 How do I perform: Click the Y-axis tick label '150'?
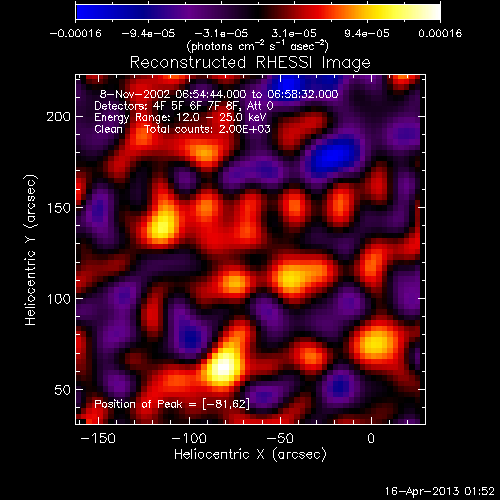click(59, 208)
